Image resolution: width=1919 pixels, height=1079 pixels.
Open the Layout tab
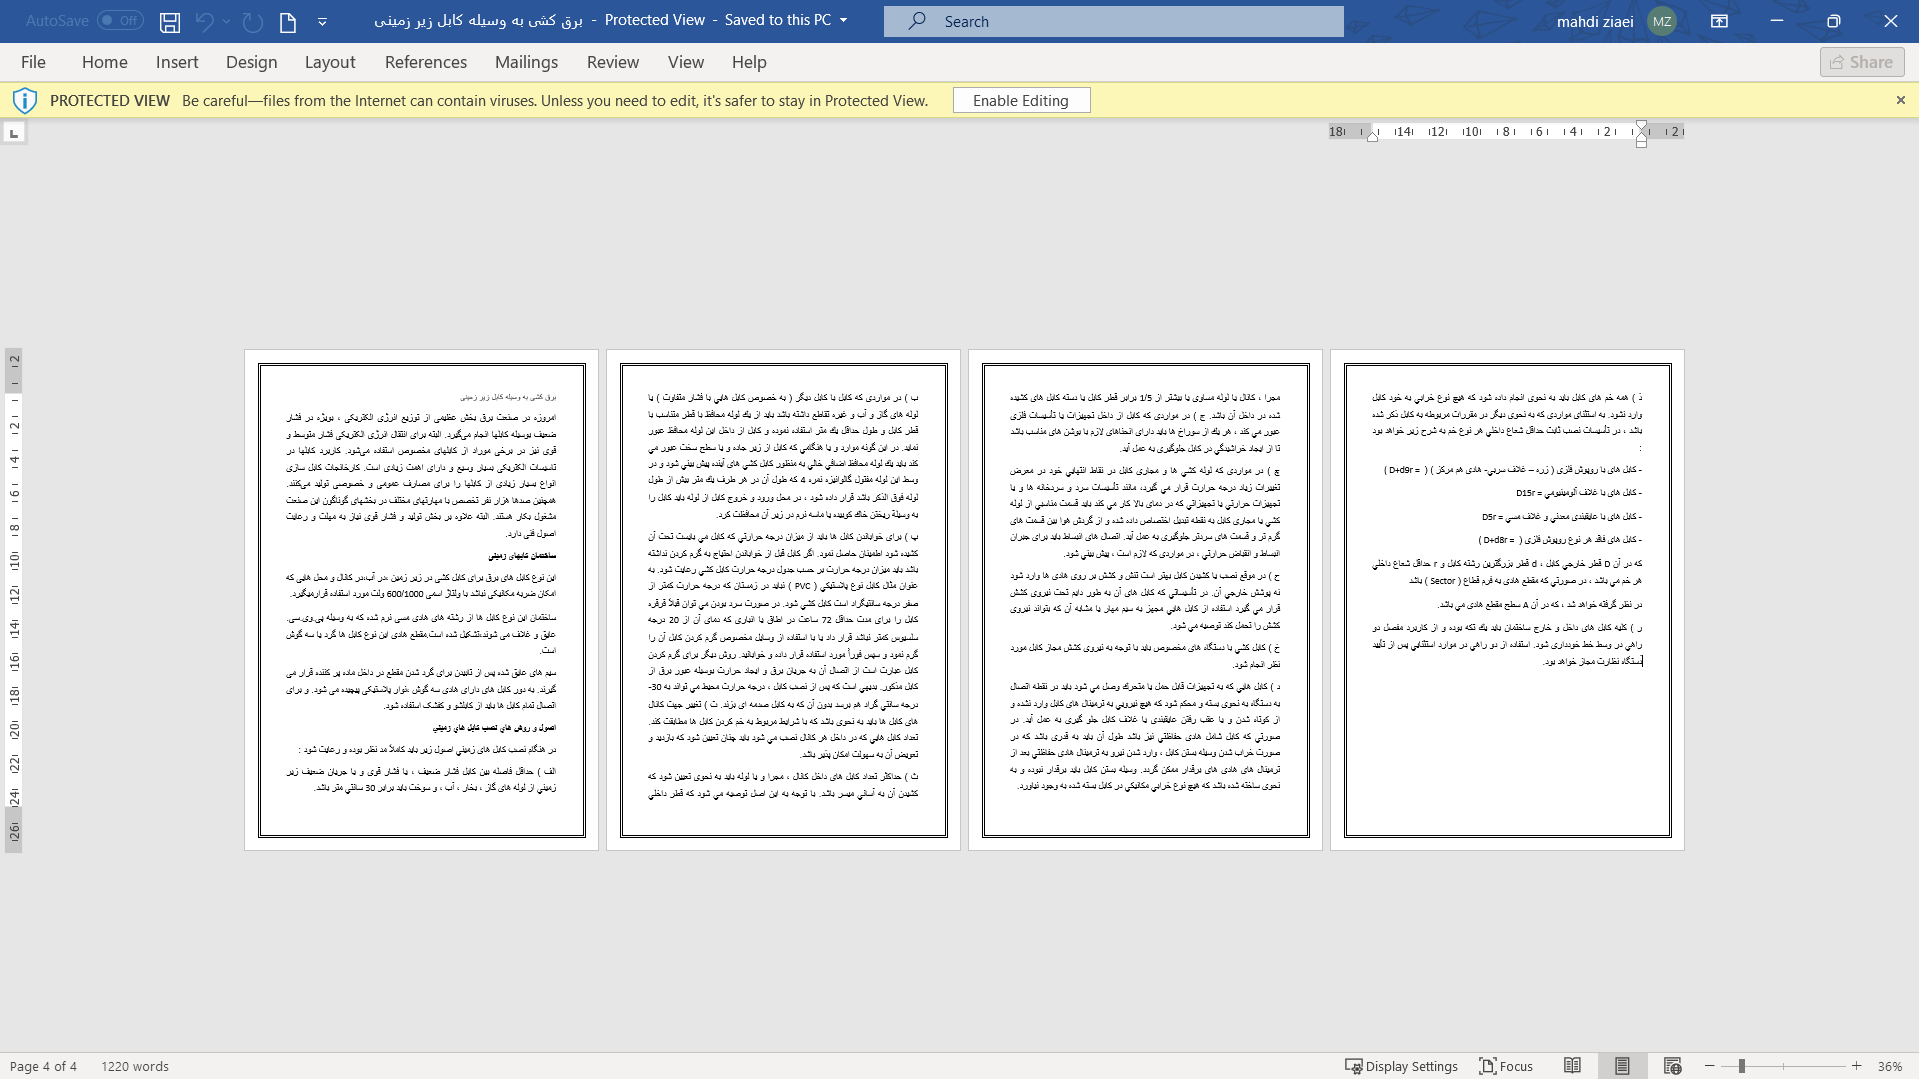coord(330,62)
